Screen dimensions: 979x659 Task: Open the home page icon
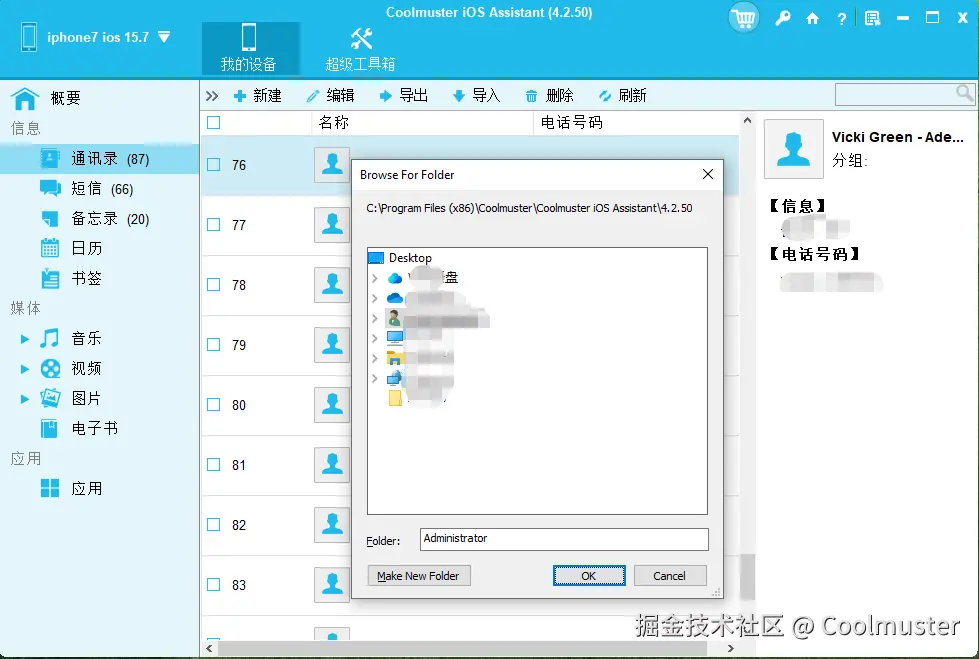coord(813,18)
